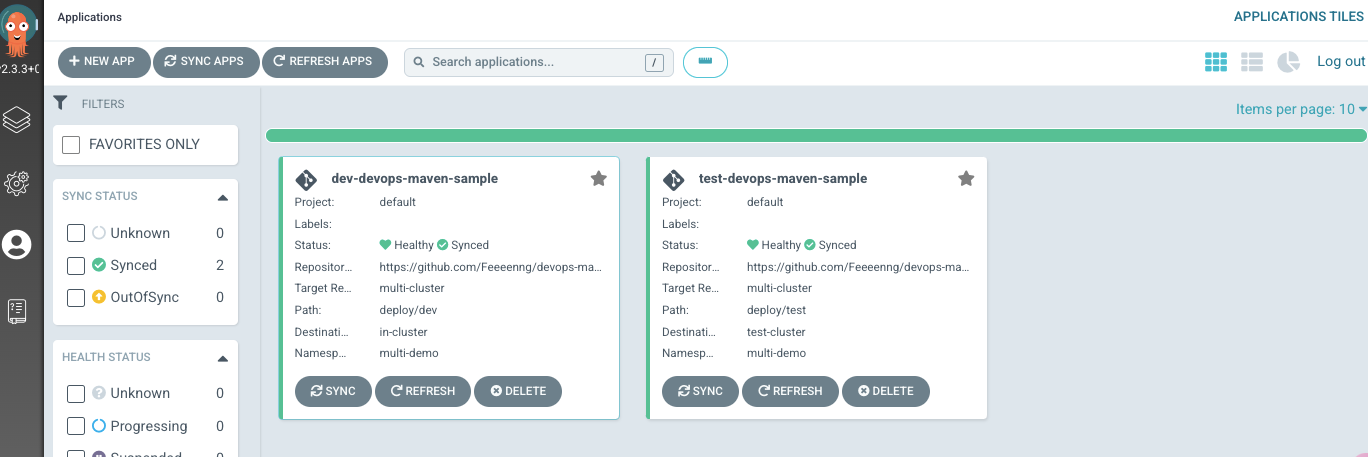The width and height of the screenshot is (1368, 457).
Task: Favorite the test-devops-maven-sample app with star
Action: pos(966,178)
